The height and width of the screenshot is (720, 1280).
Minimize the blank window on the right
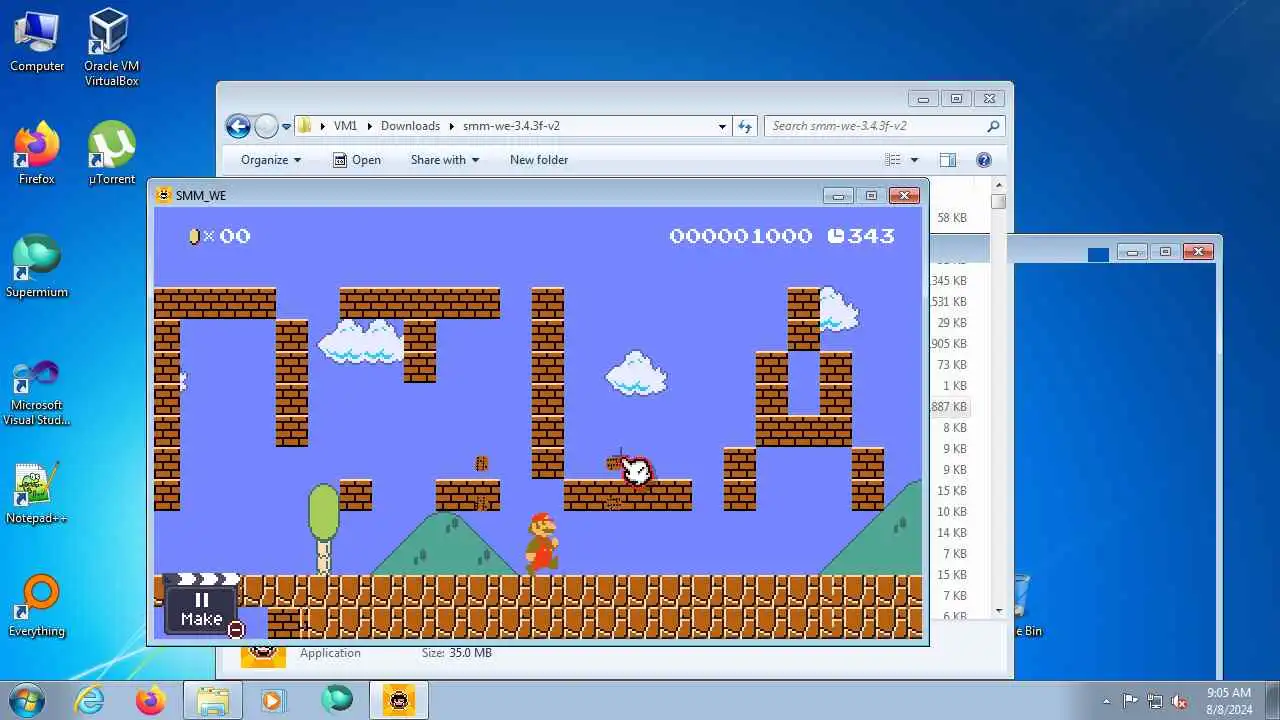1132,252
